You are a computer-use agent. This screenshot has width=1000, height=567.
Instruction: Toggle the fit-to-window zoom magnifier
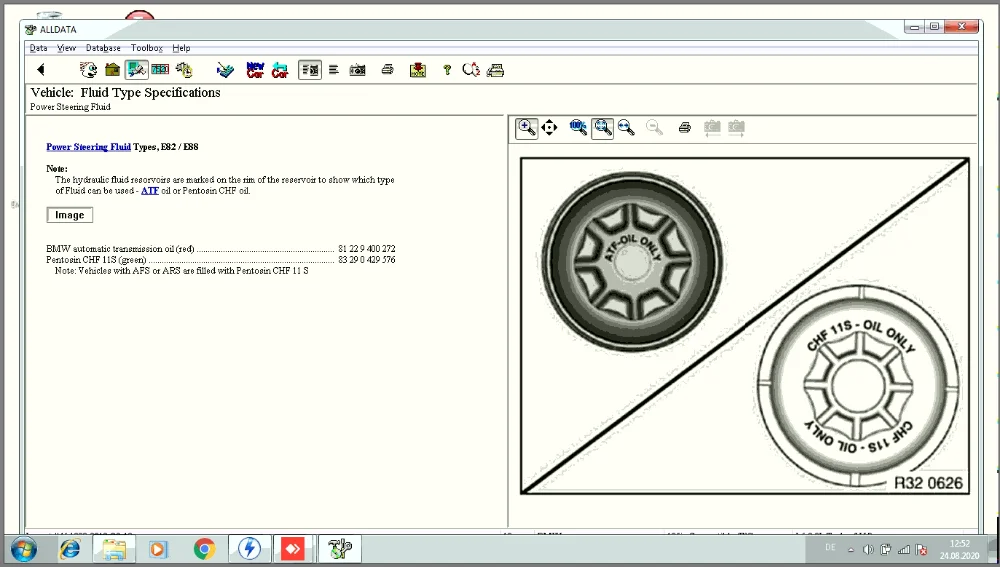pyautogui.click(x=603, y=128)
